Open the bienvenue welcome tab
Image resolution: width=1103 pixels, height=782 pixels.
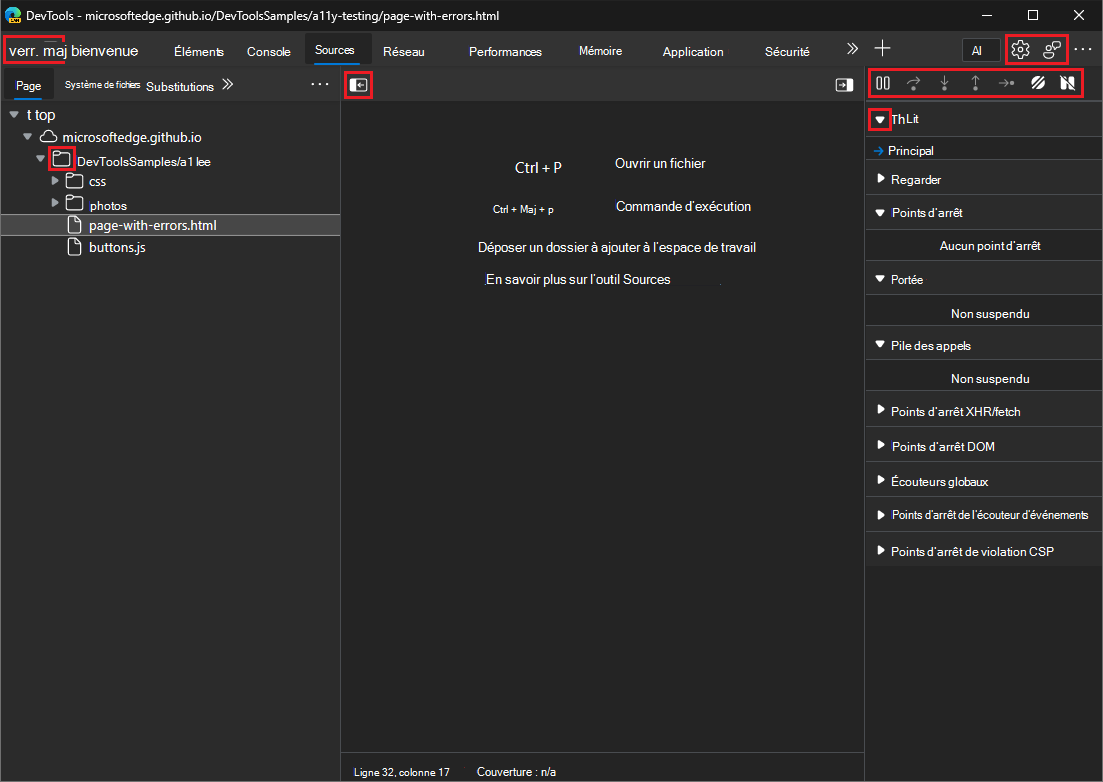[x=105, y=51]
